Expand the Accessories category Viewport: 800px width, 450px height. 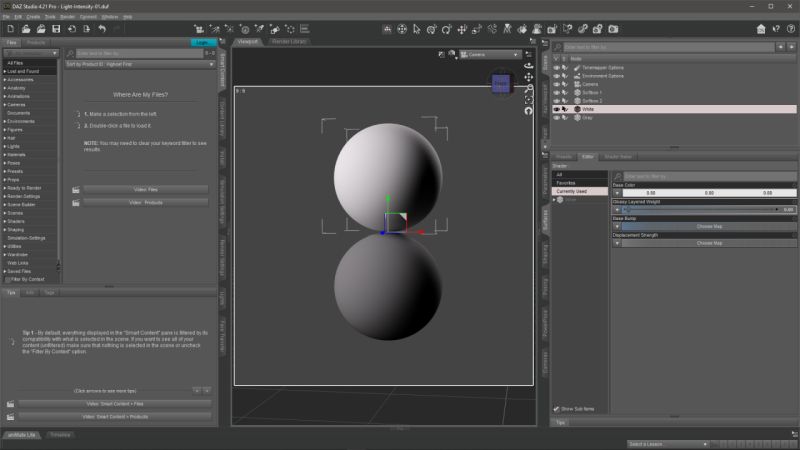click(x=5, y=80)
